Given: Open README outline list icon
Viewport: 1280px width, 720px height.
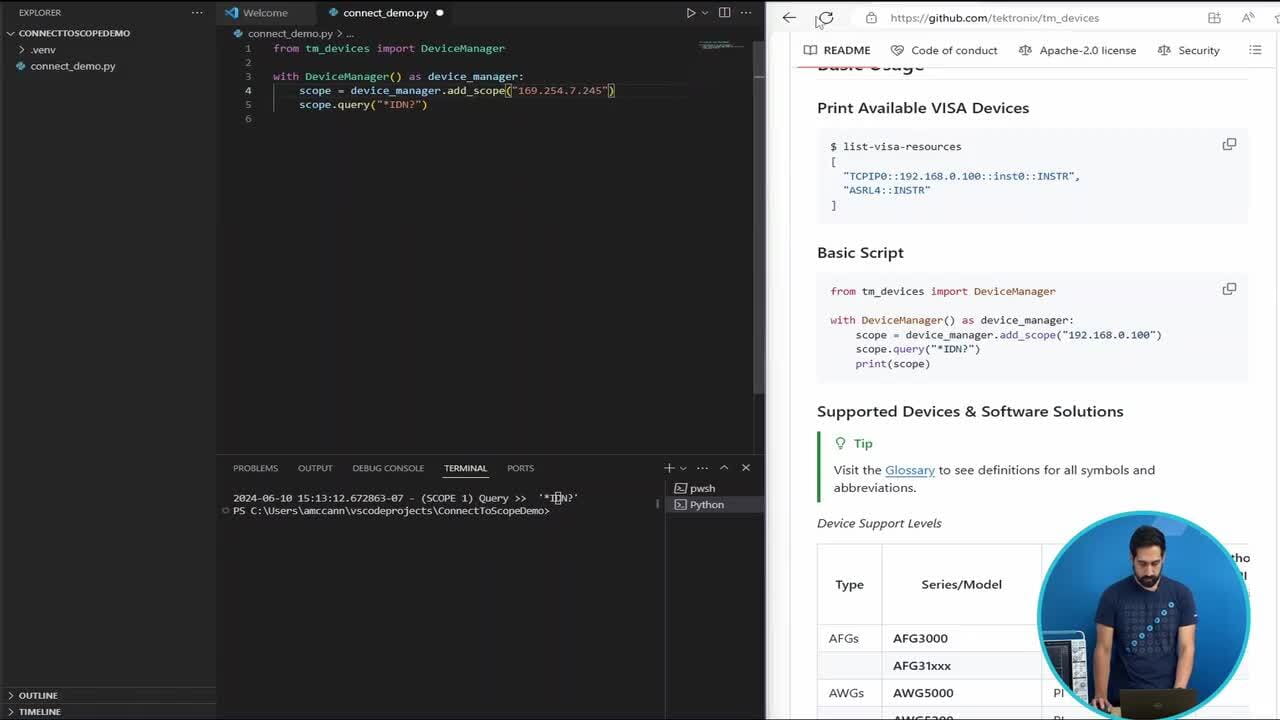Looking at the screenshot, I should (1255, 50).
